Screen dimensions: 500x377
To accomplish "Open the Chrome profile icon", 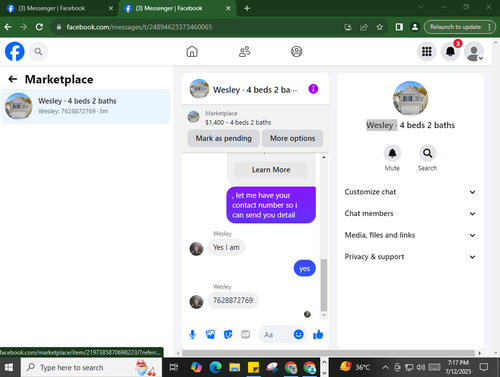I will pos(415,27).
